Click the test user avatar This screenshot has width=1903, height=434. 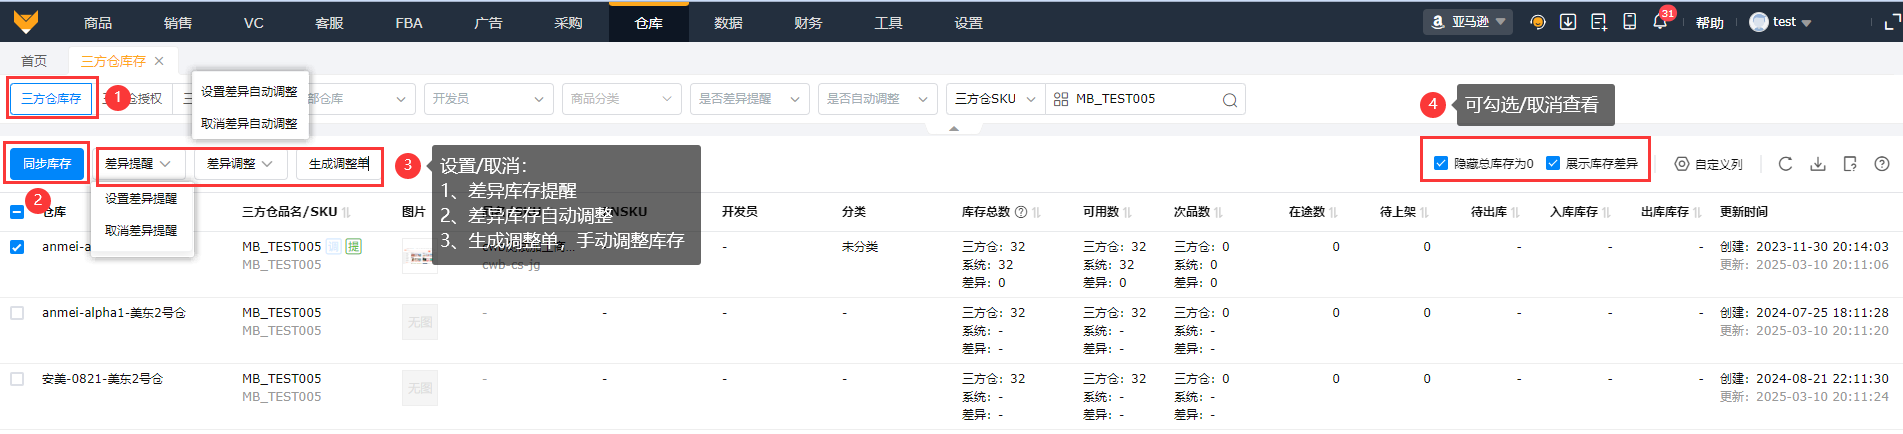coord(1759,22)
